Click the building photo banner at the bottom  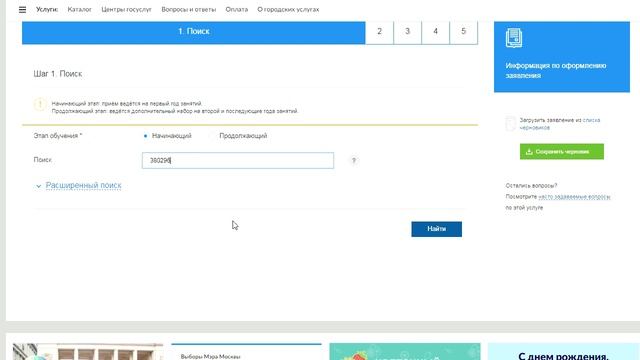tap(88, 352)
